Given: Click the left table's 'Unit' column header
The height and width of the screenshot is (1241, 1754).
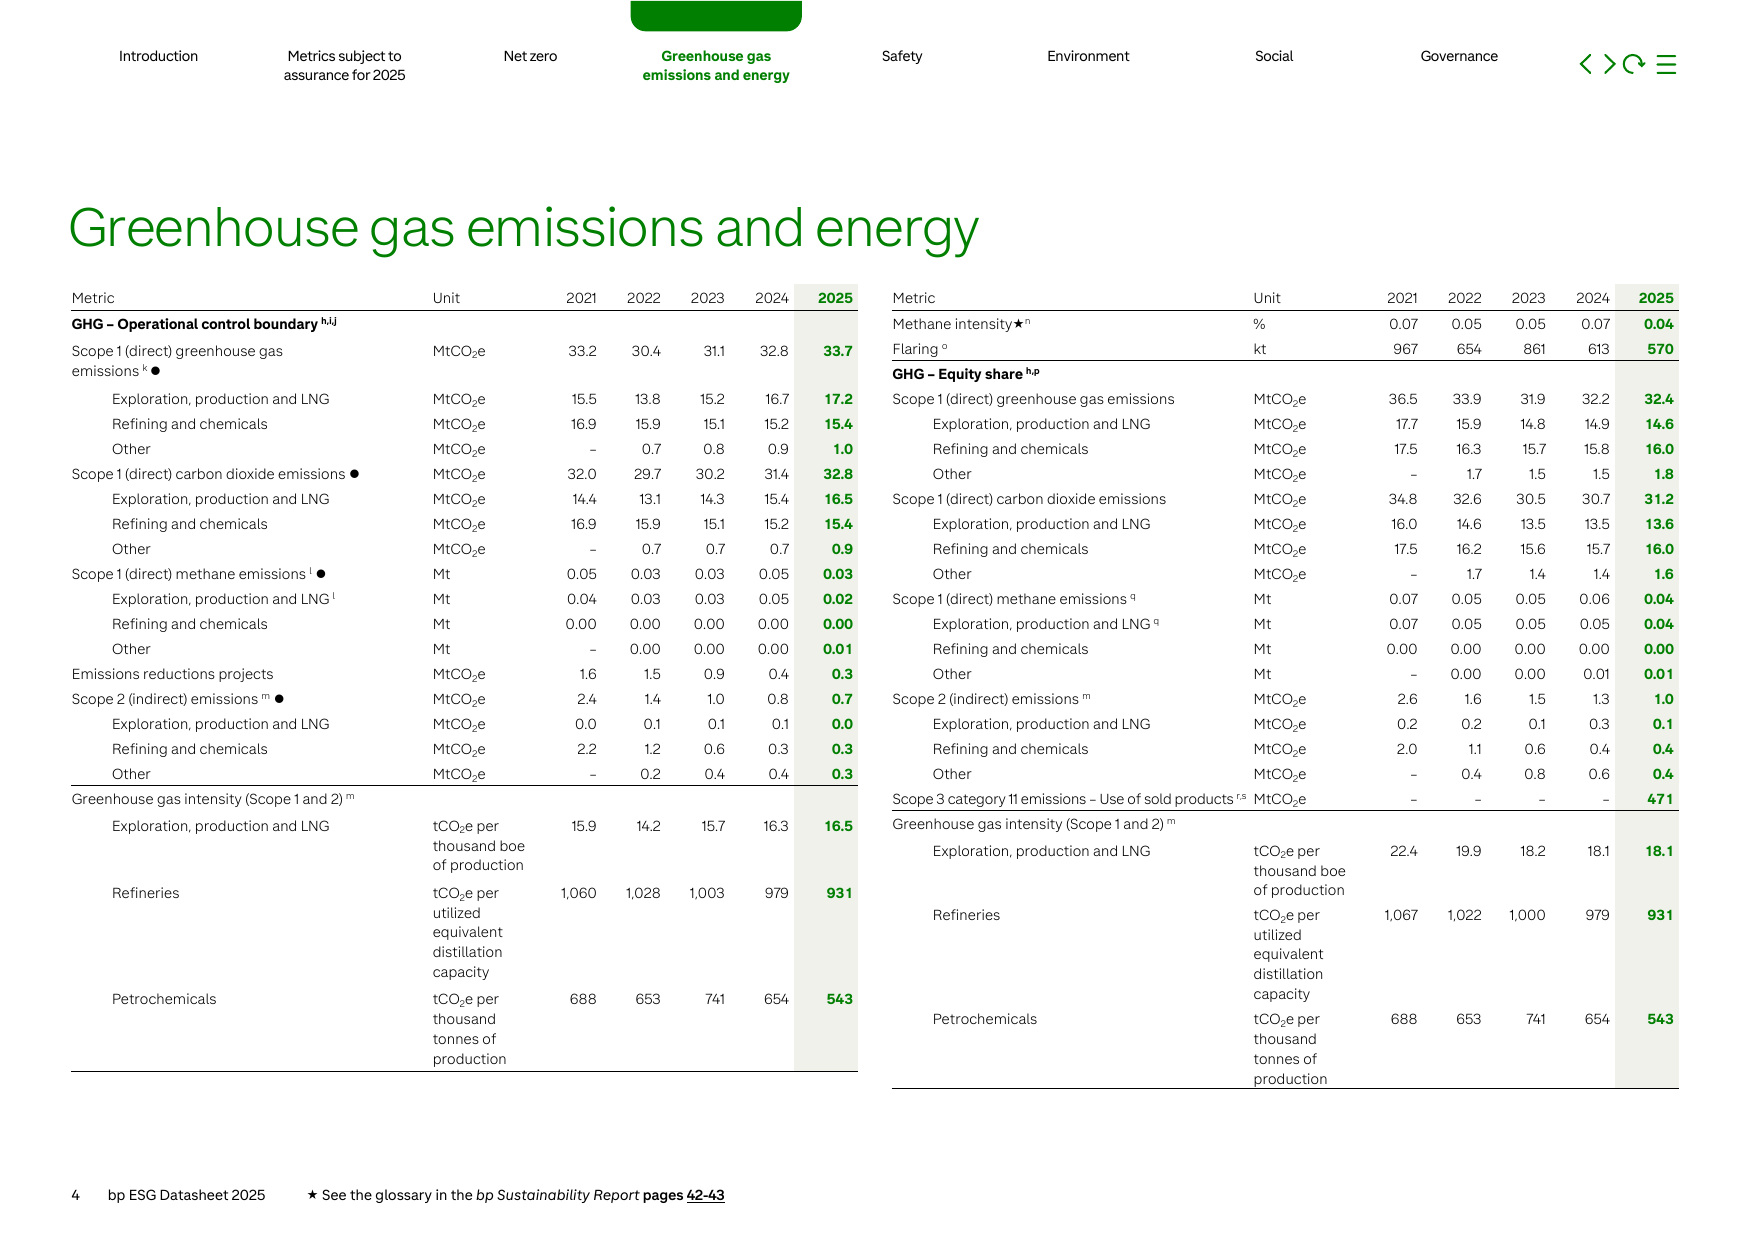Looking at the screenshot, I should click(446, 298).
